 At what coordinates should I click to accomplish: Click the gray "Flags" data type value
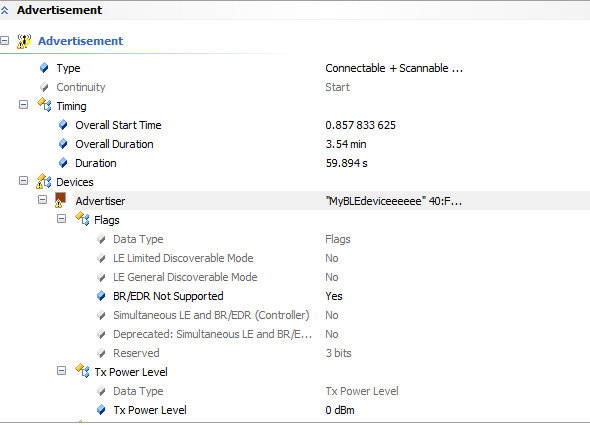tap(338, 239)
